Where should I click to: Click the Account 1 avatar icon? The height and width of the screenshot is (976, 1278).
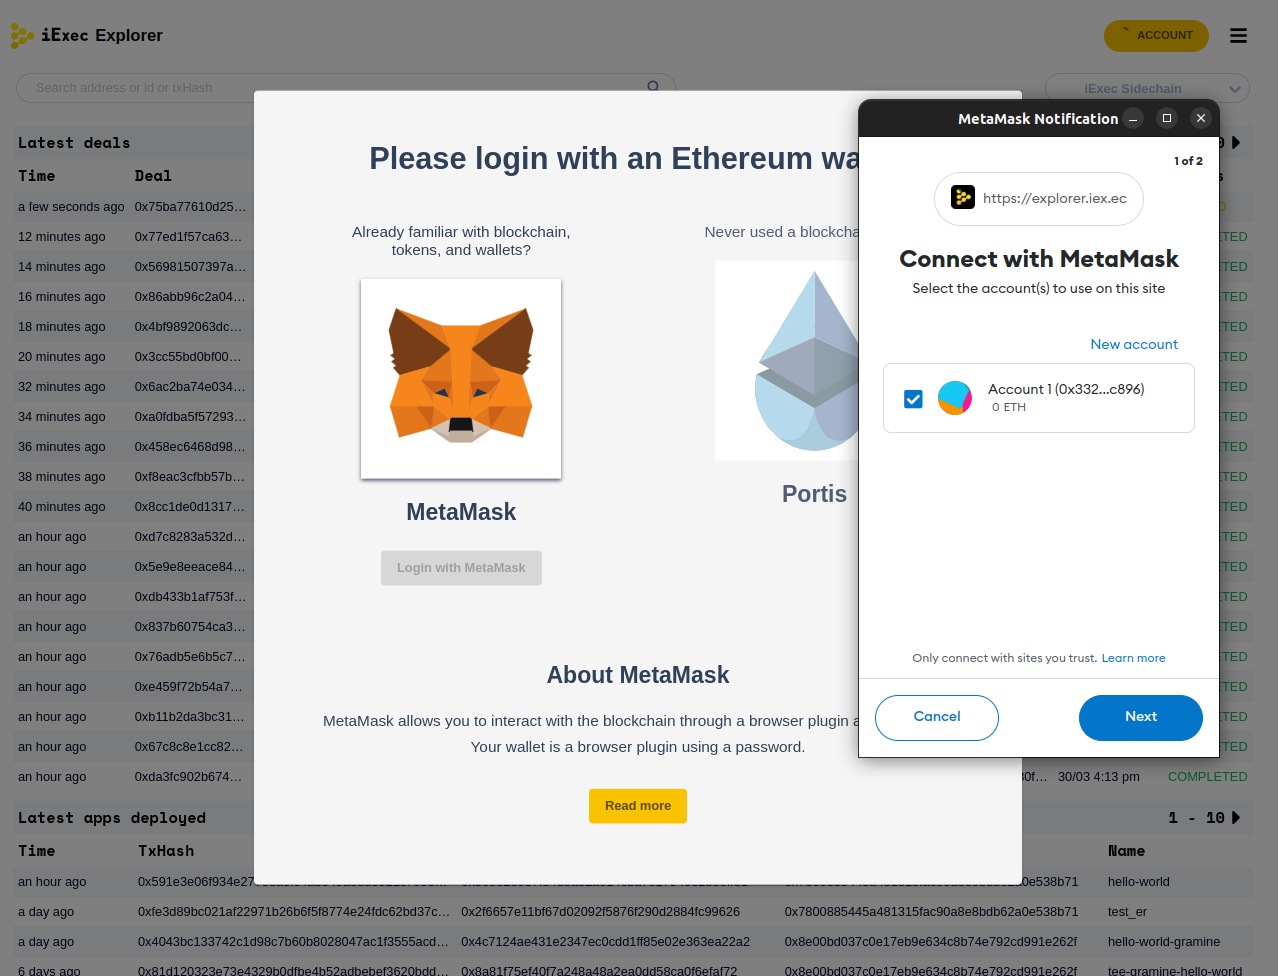(955, 398)
